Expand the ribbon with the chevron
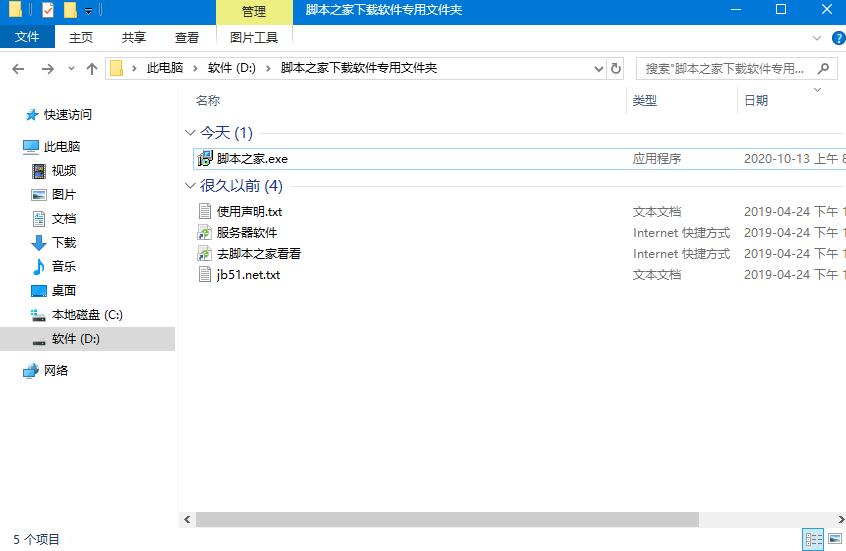This screenshot has height=551, width=846. coord(817,38)
